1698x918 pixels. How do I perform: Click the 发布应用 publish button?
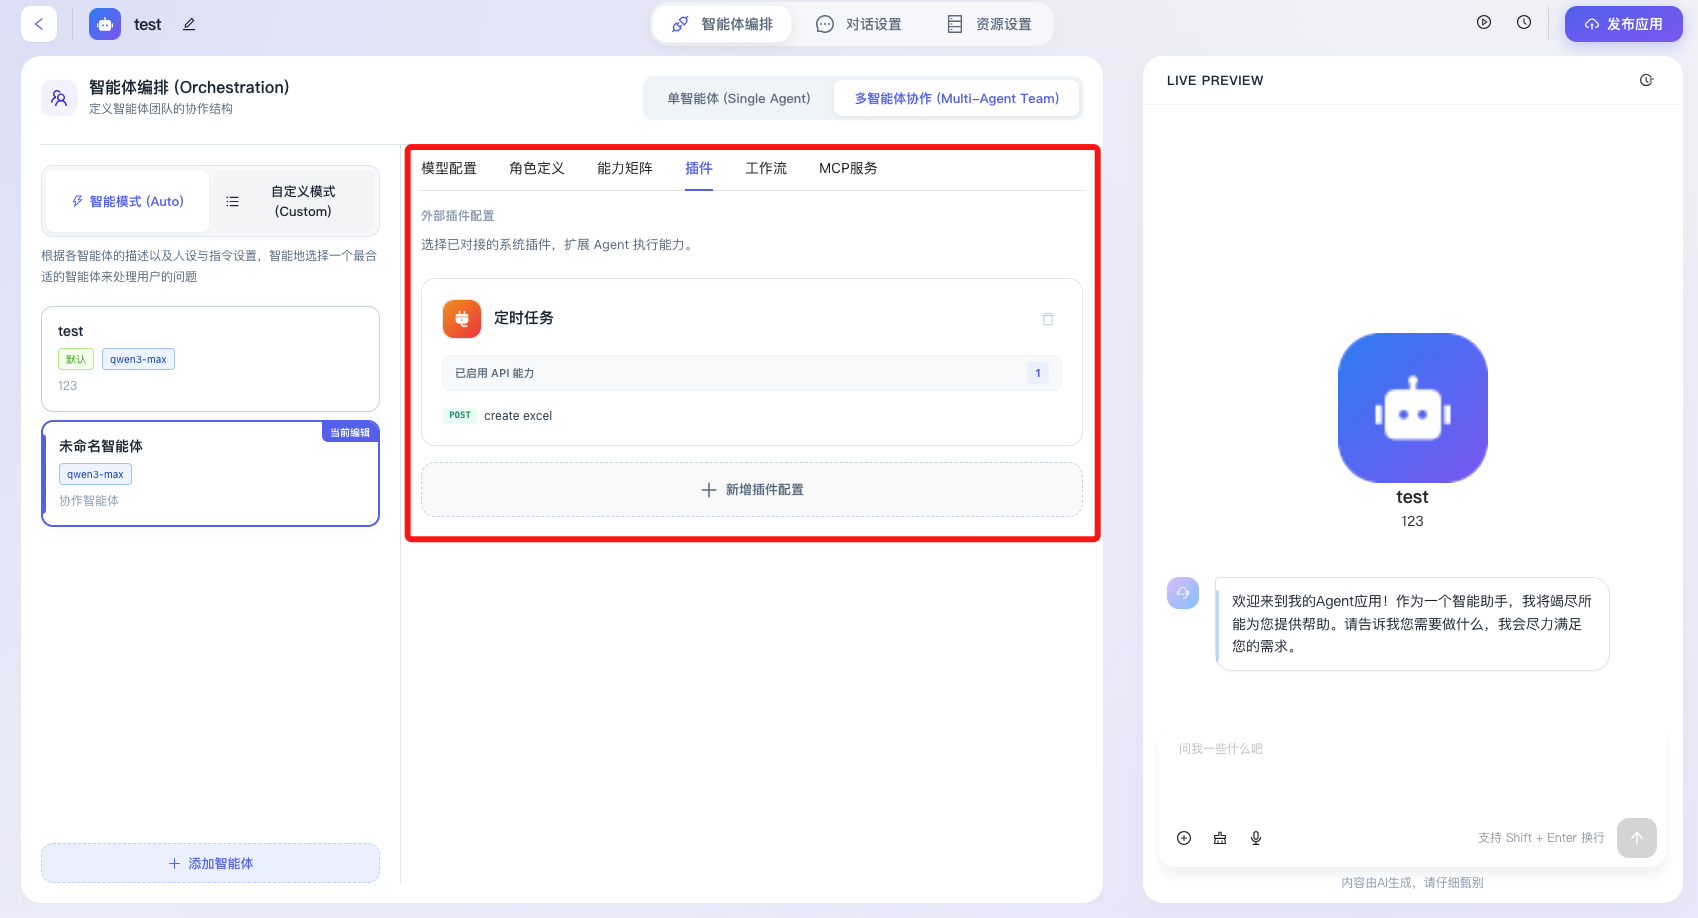[x=1623, y=24]
